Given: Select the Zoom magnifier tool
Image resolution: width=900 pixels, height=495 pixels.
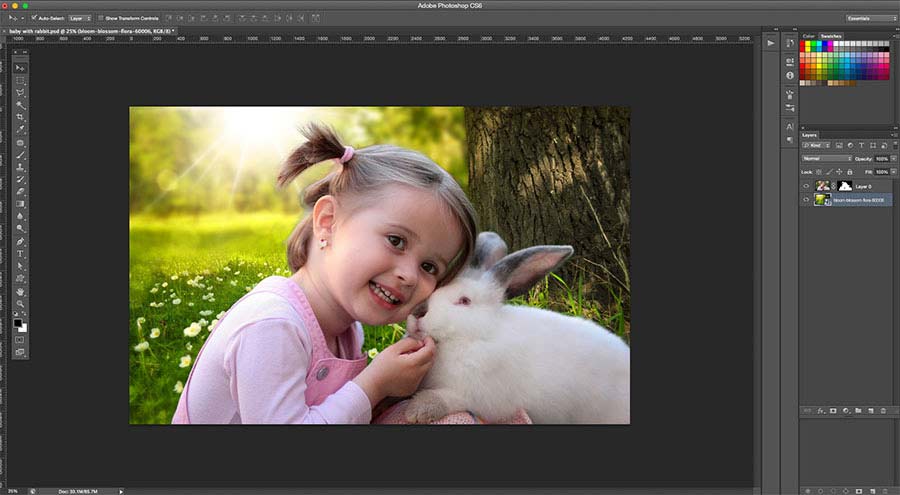Looking at the screenshot, I should pyautogui.click(x=20, y=303).
